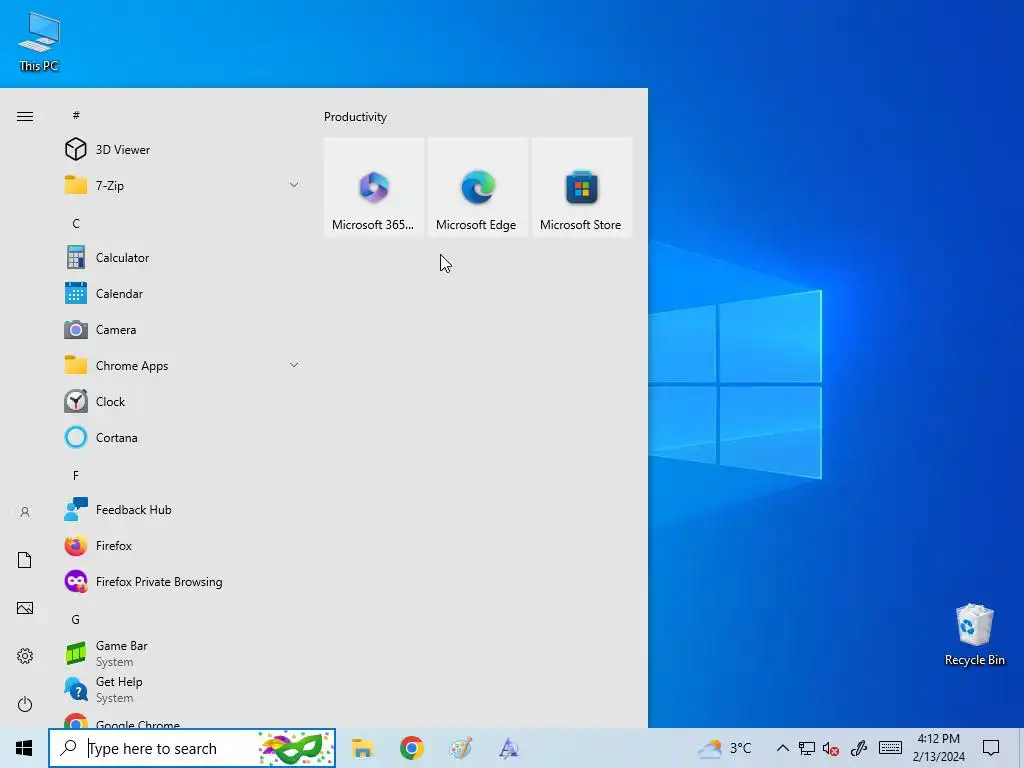Open the Chrome Apps folder entry
1024x768 pixels.
(x=183, y=365)
